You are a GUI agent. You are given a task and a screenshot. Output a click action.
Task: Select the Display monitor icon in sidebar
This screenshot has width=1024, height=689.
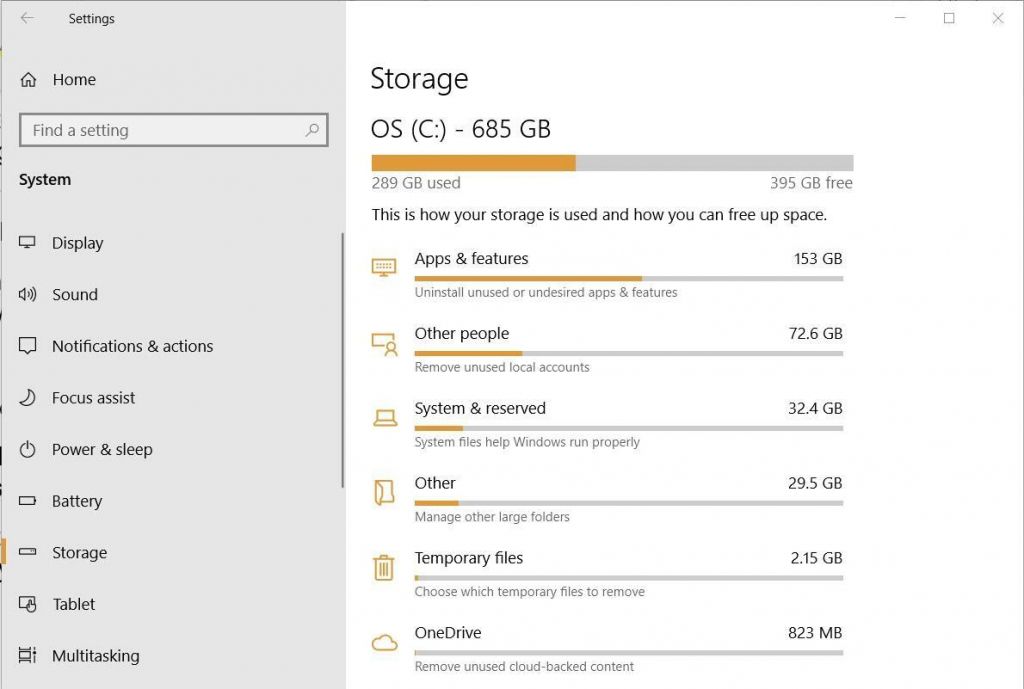point(28,242)
